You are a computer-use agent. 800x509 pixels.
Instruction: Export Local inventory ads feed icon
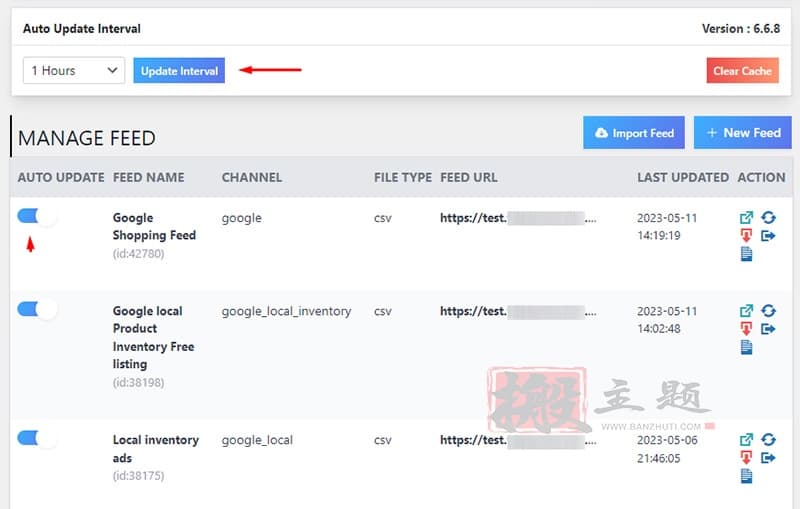point(768,458)
